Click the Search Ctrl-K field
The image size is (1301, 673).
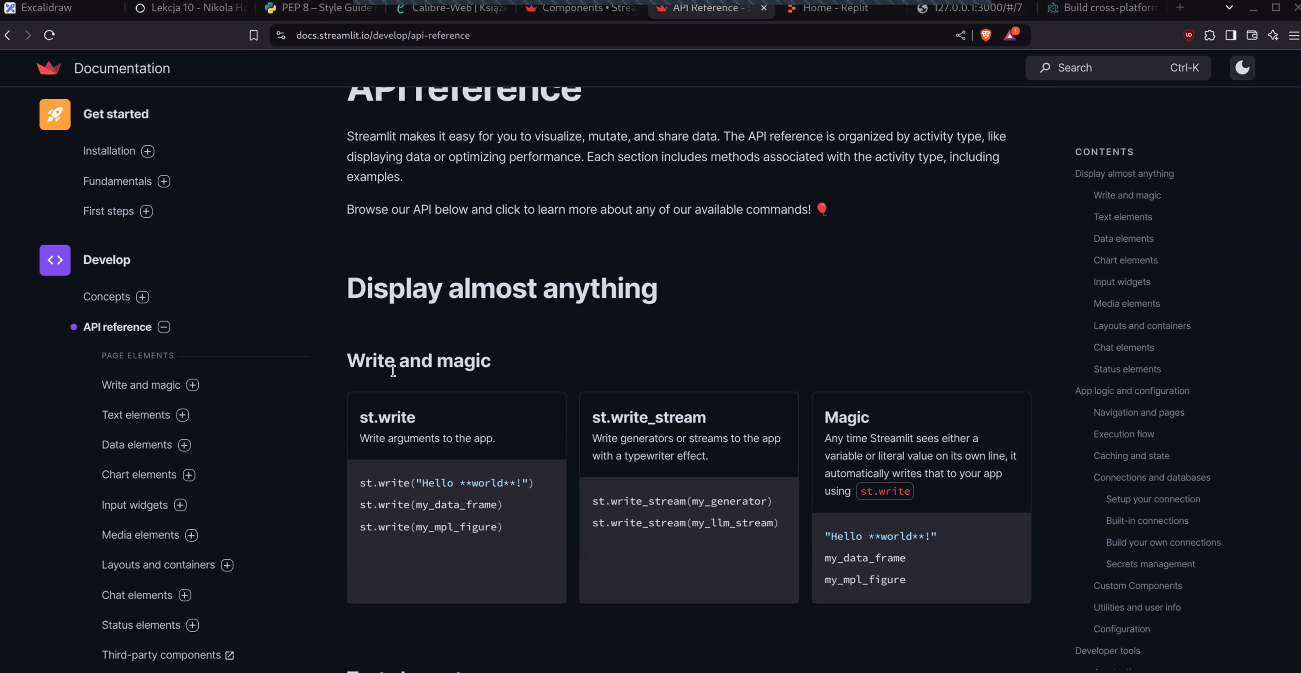[x=1118, y=68]
